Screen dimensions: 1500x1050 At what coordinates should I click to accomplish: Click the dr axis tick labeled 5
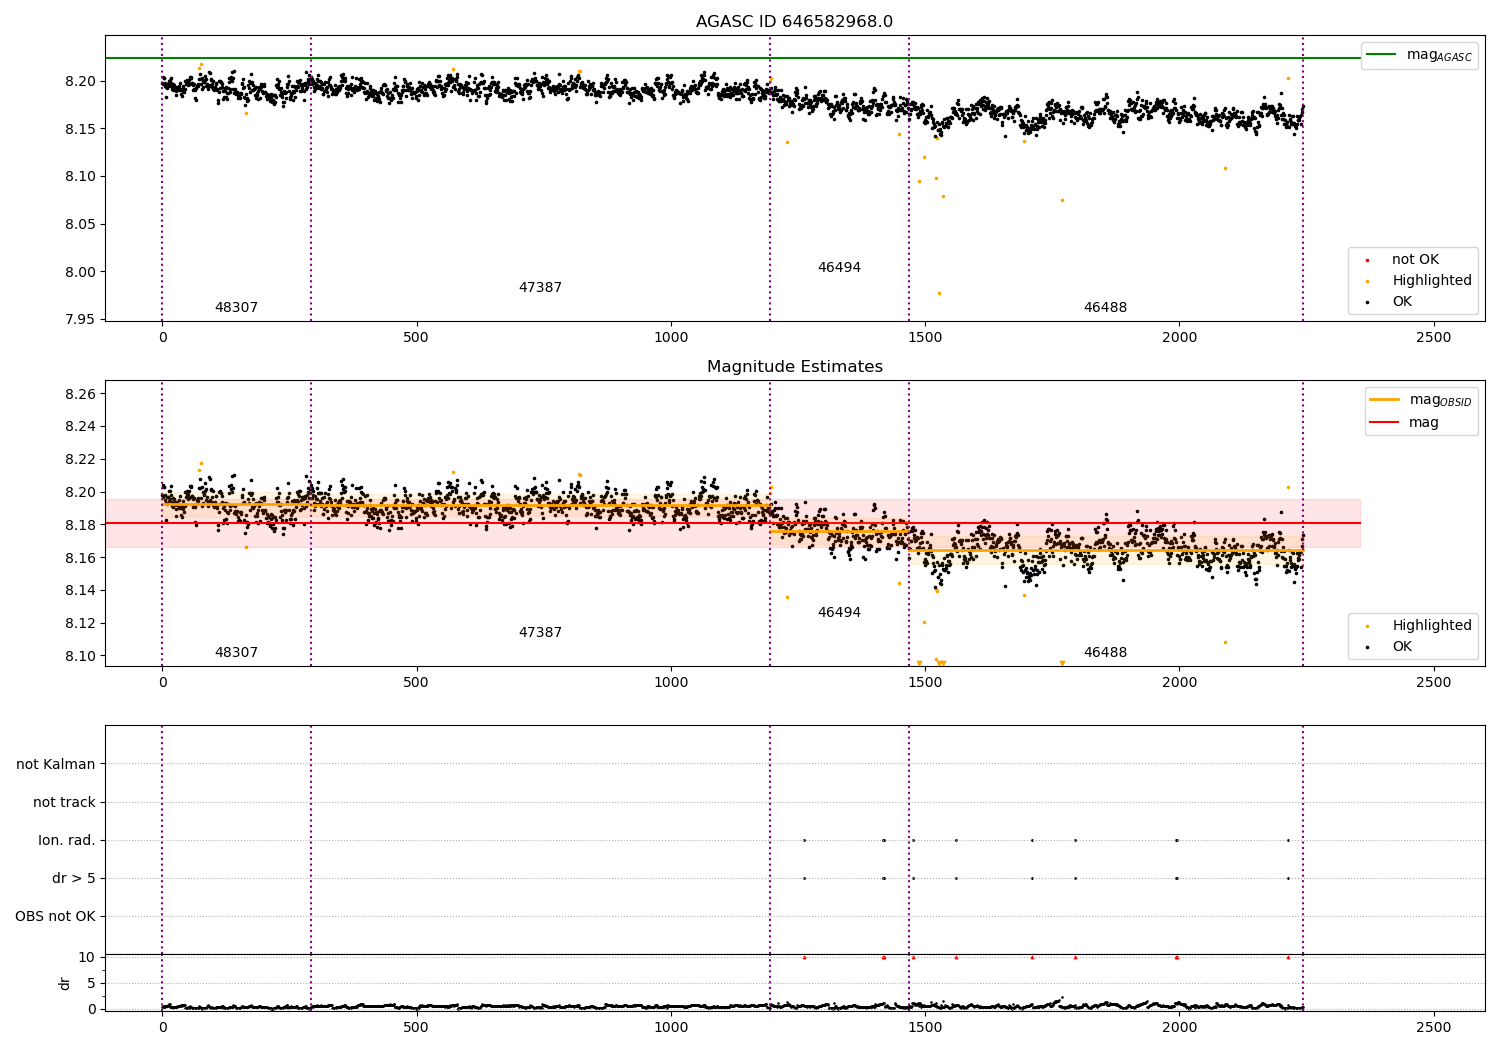pyautogui.click(x=92, y=984)
